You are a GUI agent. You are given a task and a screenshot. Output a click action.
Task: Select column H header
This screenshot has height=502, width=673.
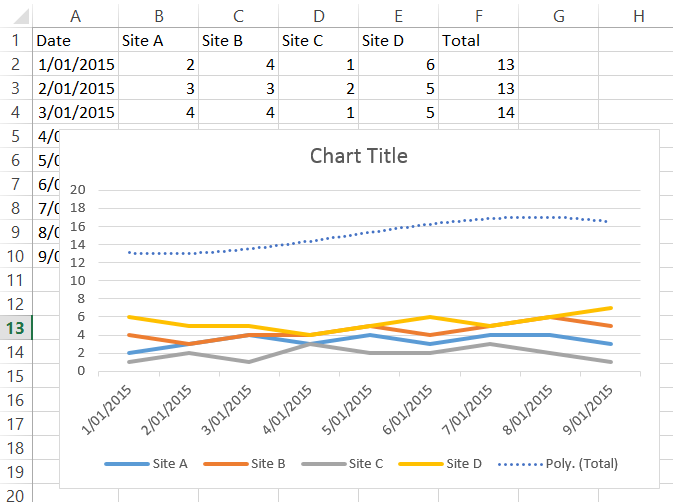click(x=636, y=16)
